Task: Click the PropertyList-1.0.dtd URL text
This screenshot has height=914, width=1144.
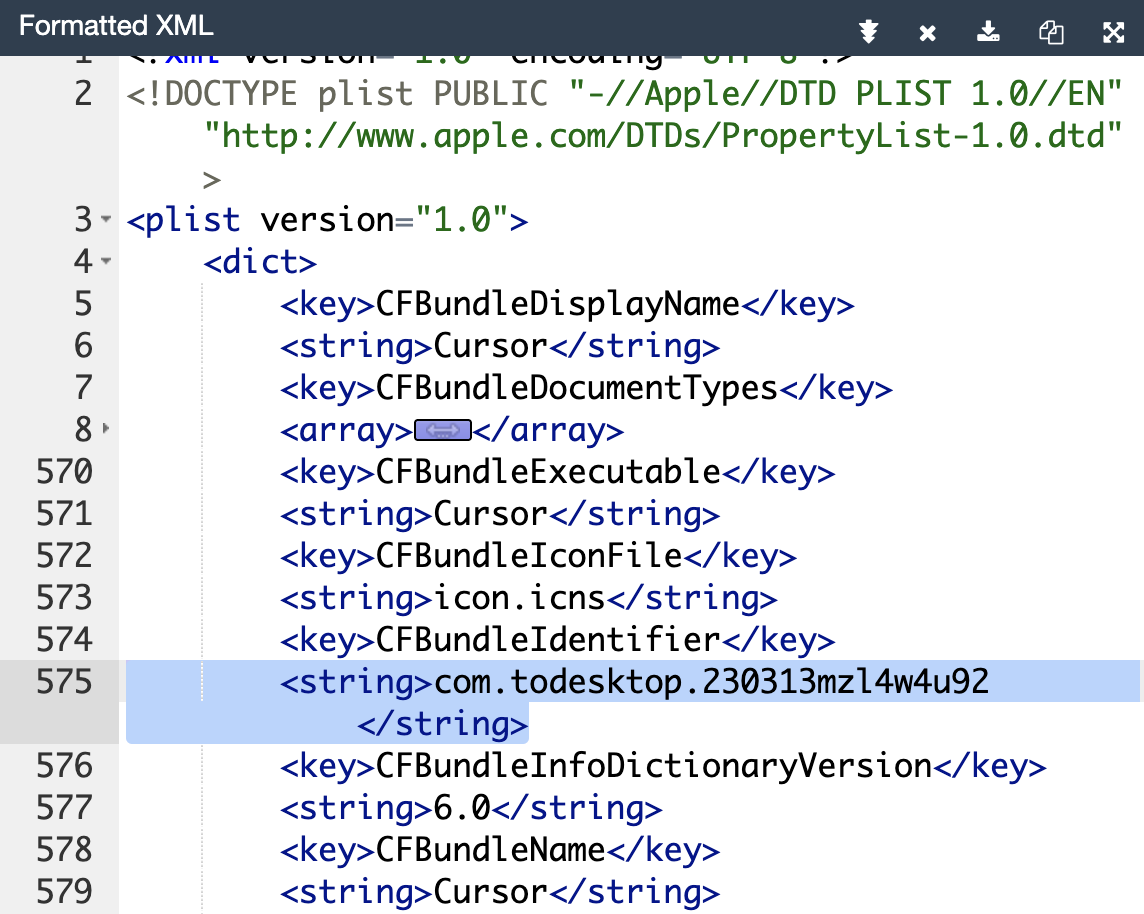Action: pyautogui.click(x=662, y=136)
